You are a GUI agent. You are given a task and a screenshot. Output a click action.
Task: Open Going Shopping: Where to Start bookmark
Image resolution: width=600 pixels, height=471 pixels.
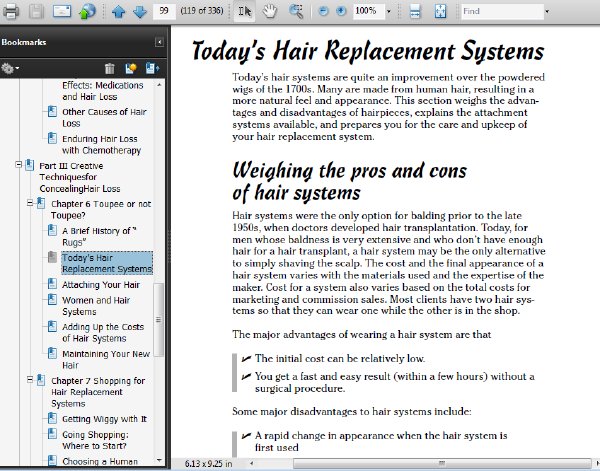click(95, 440)
